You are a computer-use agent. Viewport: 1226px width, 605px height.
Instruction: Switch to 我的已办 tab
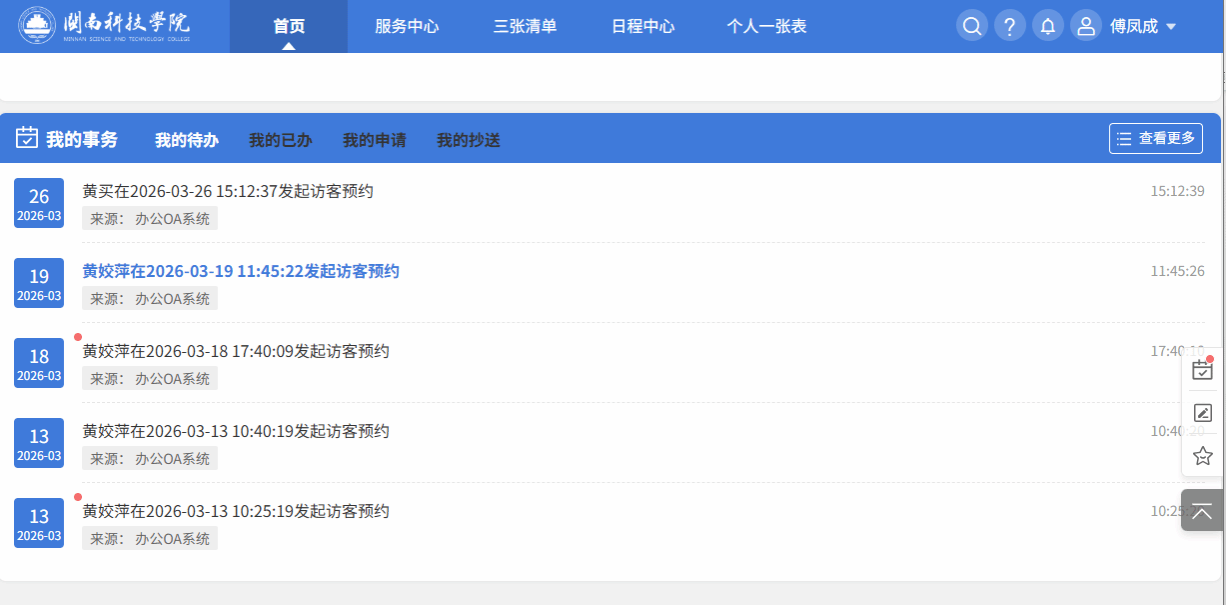pyautogui.click(x=280, y=140)
